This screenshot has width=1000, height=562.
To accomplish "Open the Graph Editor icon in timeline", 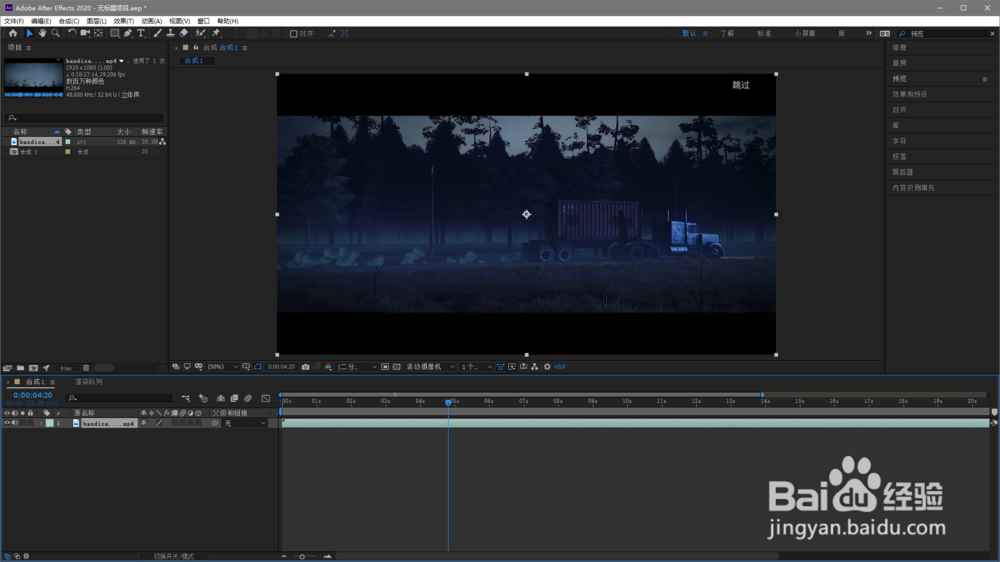I will pos(266,398).
